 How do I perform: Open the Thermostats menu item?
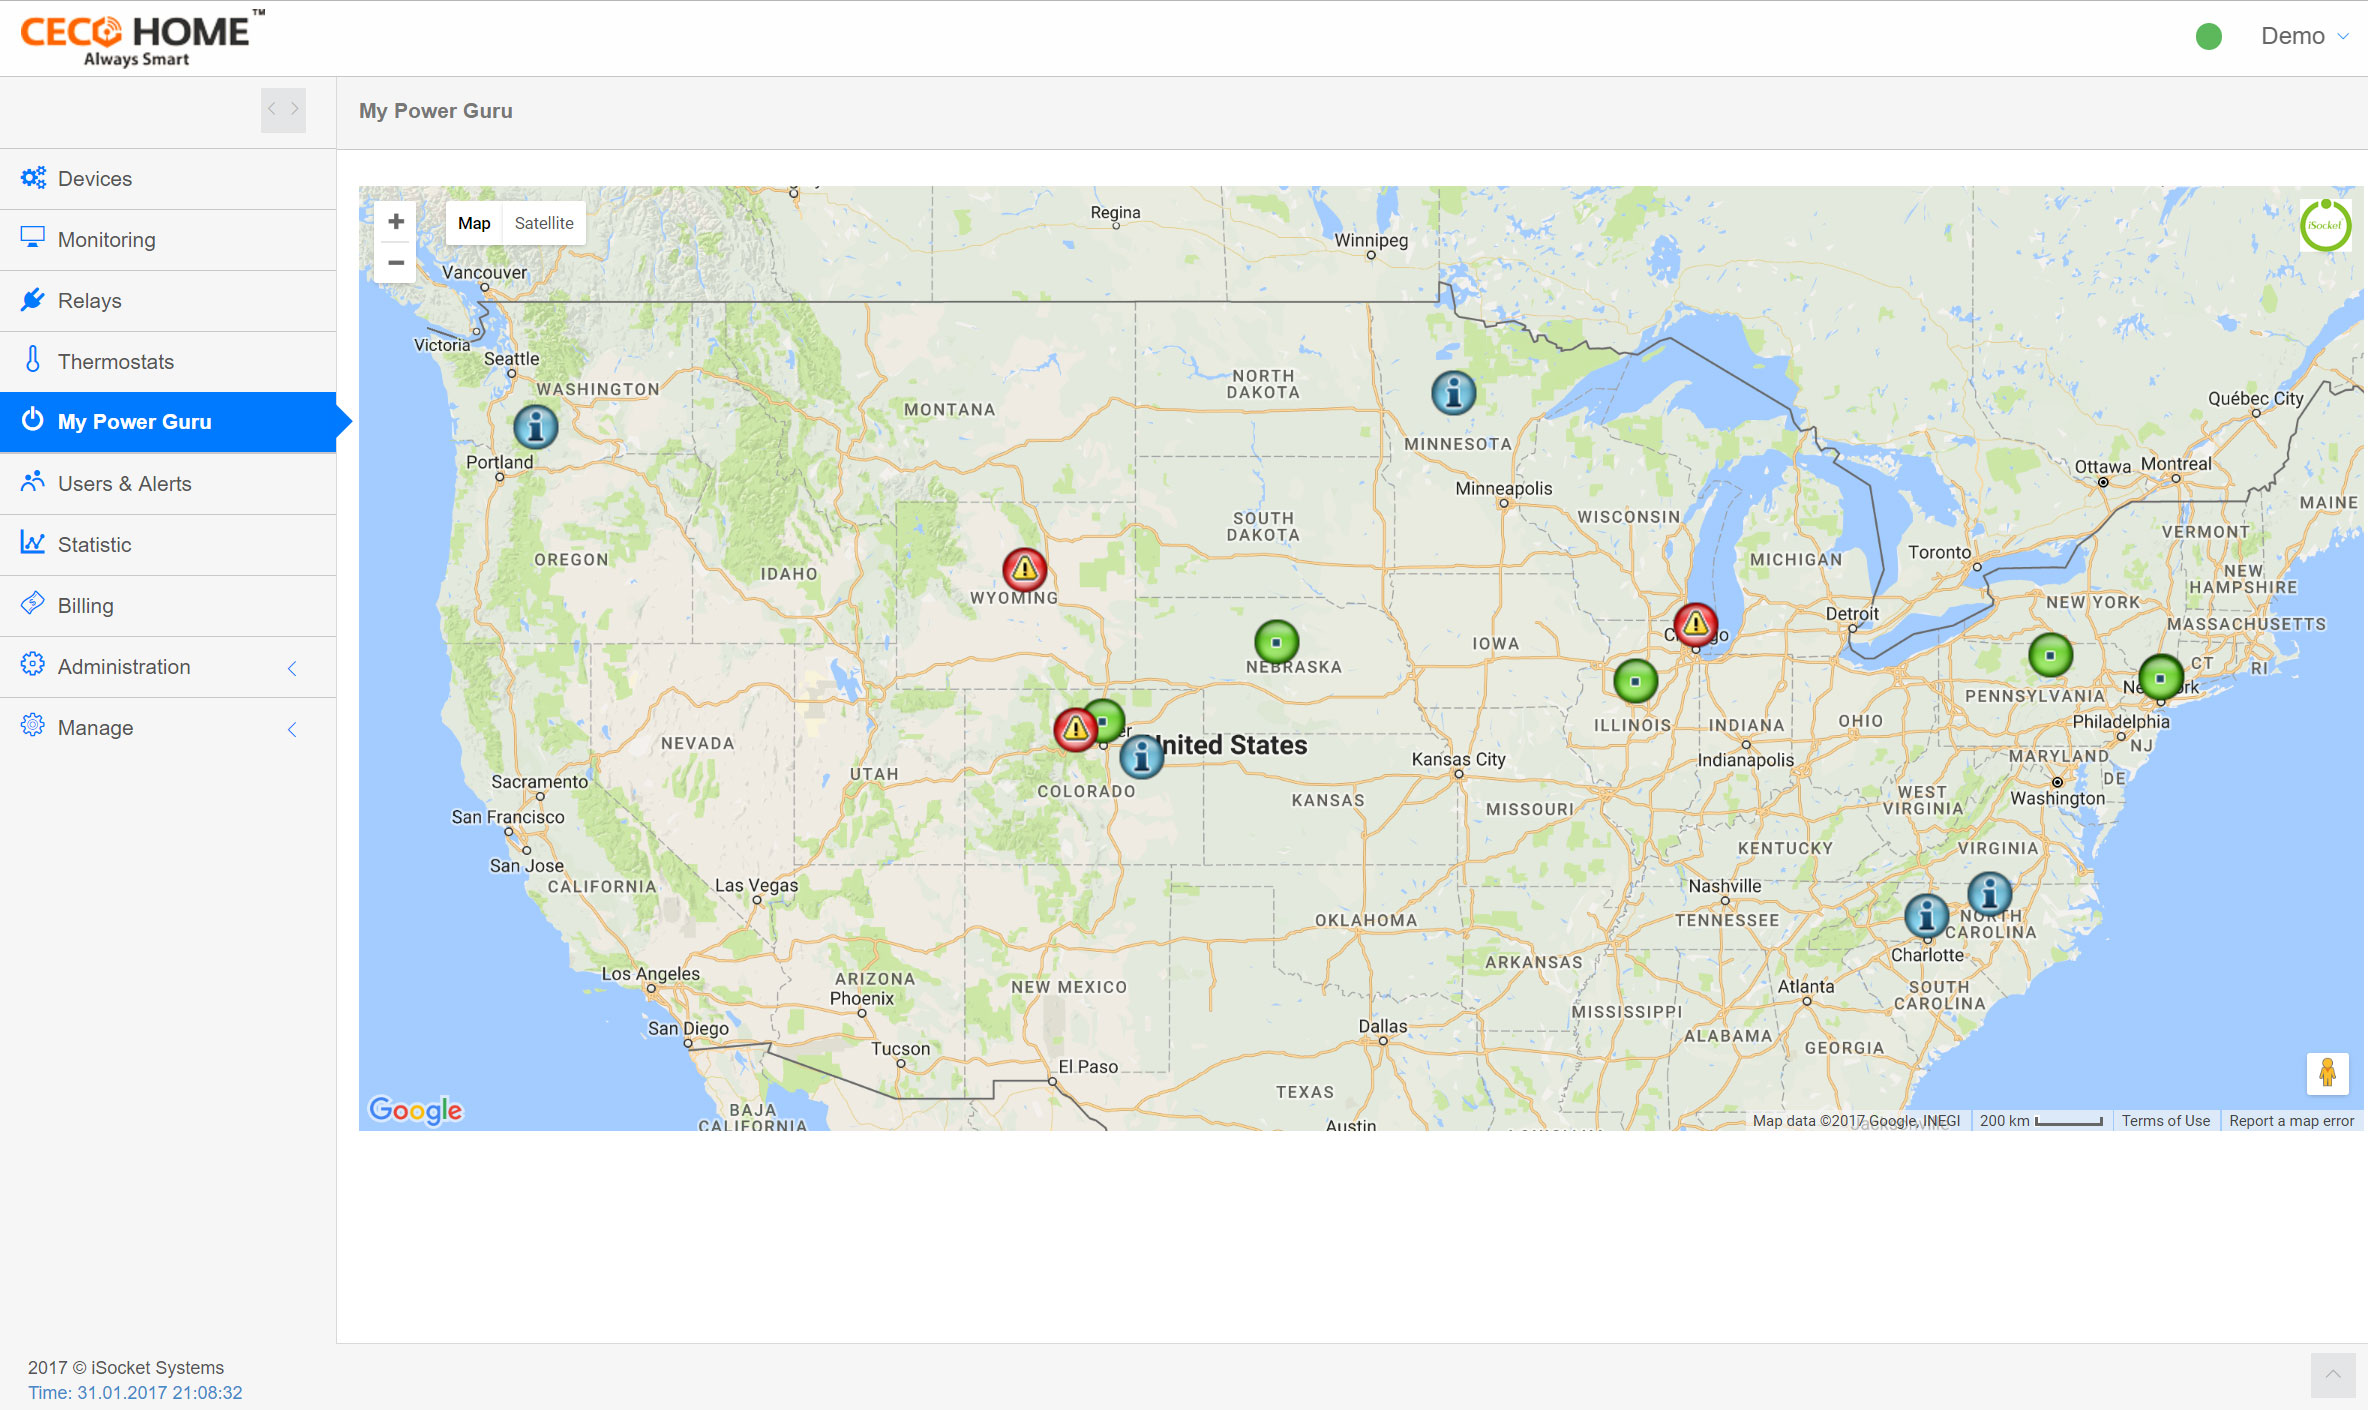pos(116,362)
